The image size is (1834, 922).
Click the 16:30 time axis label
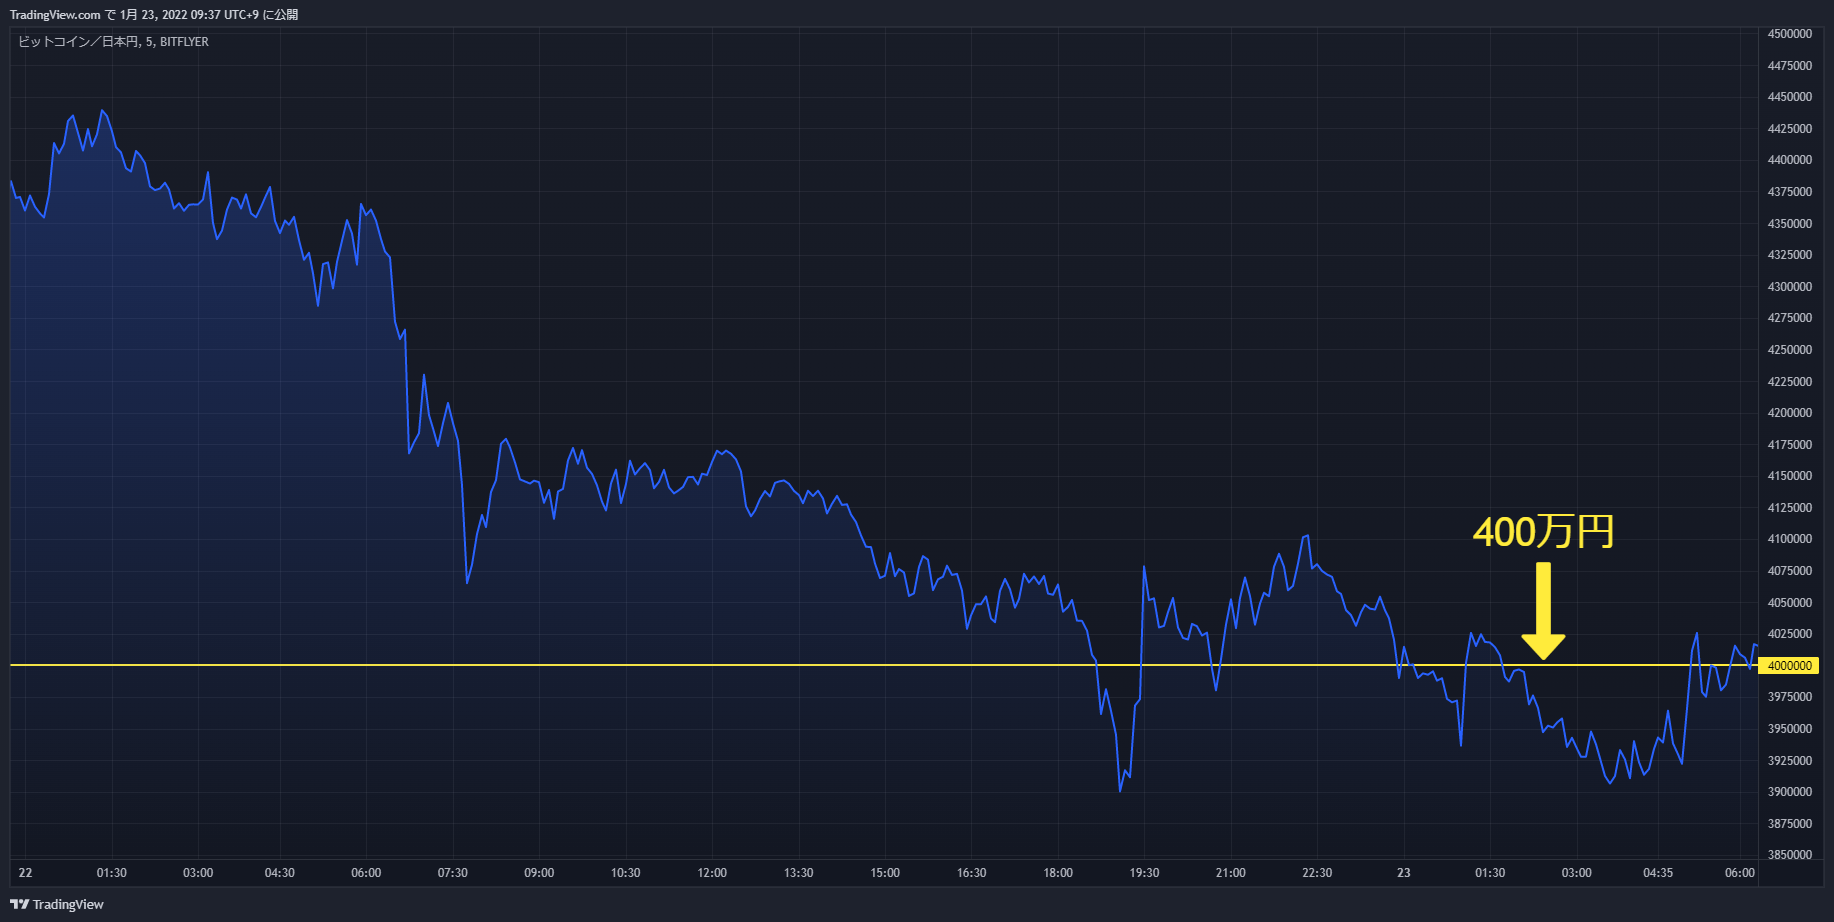click(972, 873)
